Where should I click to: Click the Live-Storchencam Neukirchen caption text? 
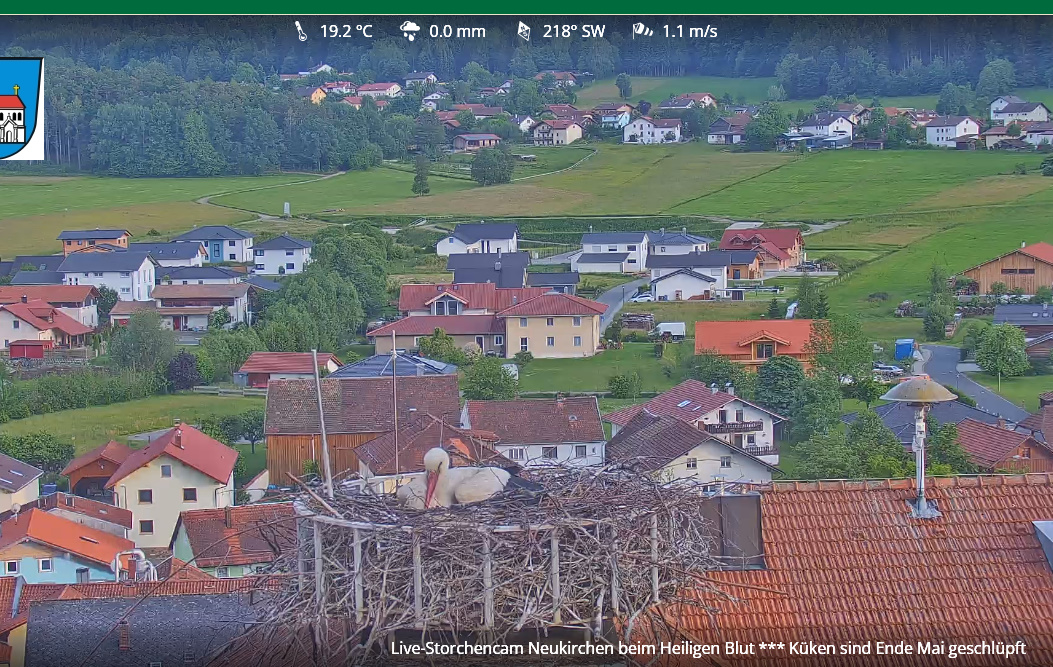point(708,648)
